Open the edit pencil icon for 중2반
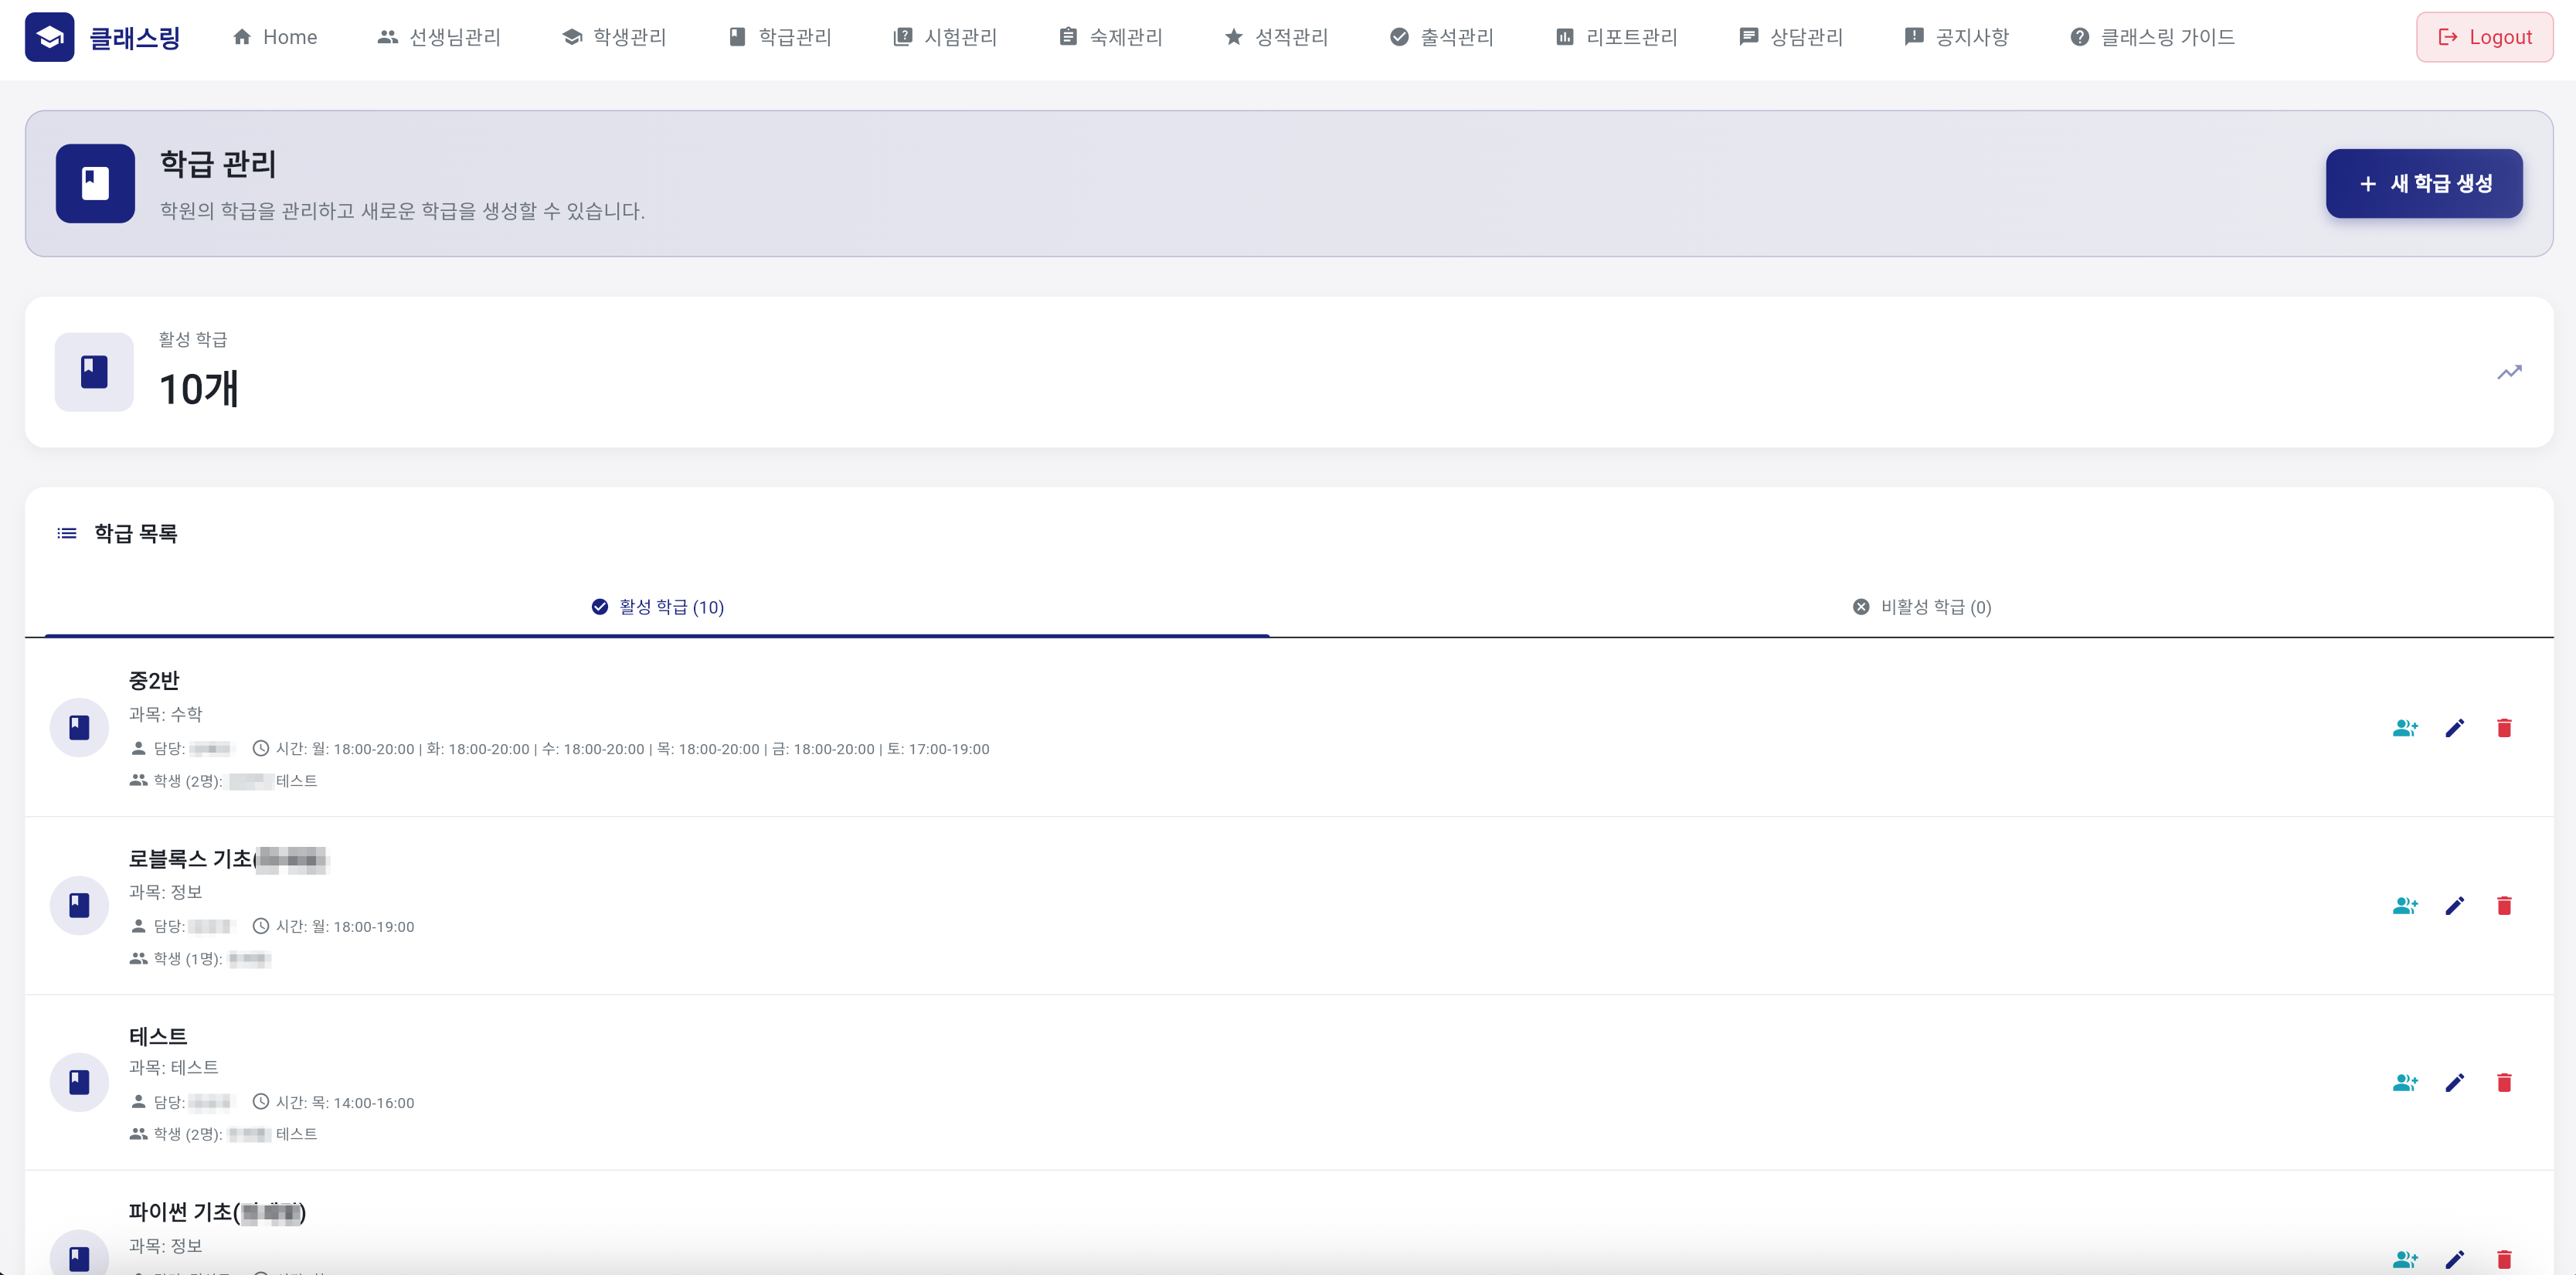 click(x=2456, y=728)
